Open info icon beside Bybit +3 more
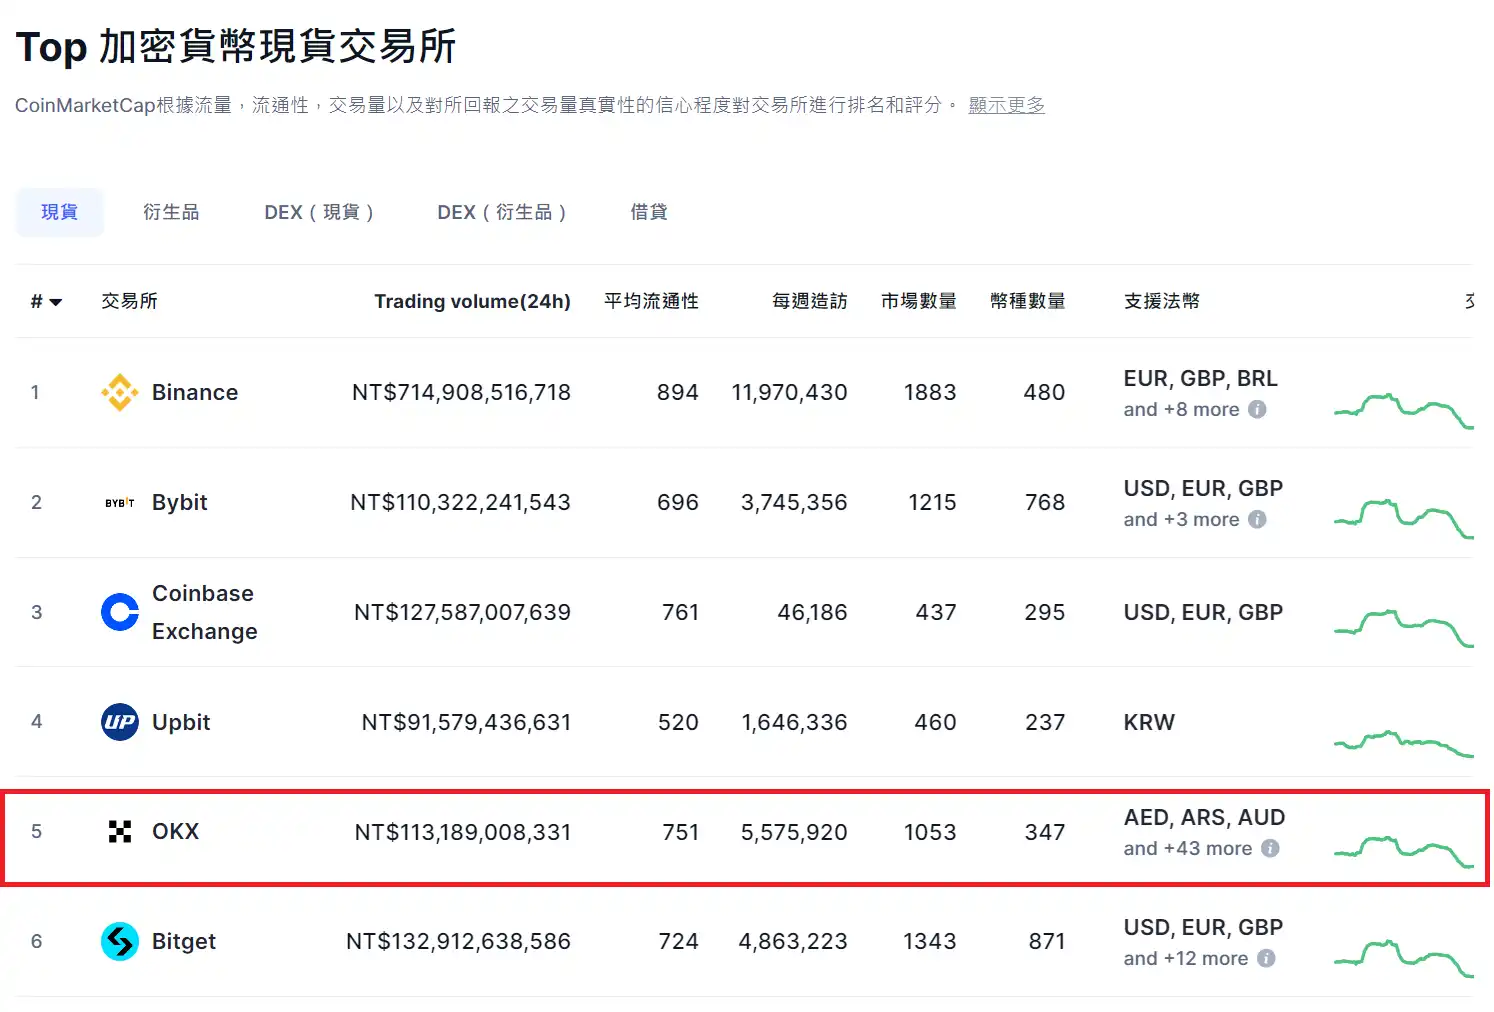1494x1012 pixels. pyautogui.click(x=1257, y=519)
